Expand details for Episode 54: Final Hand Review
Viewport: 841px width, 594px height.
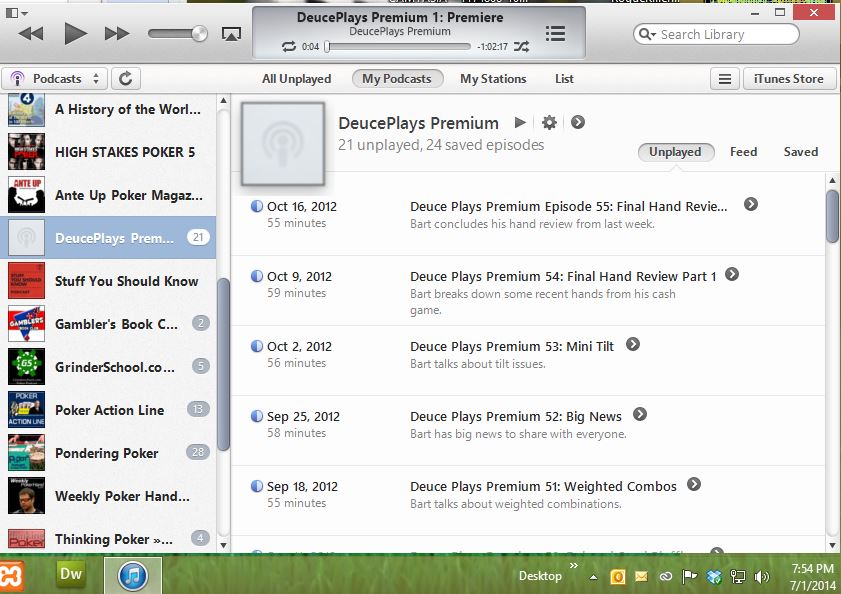point(733,273)
